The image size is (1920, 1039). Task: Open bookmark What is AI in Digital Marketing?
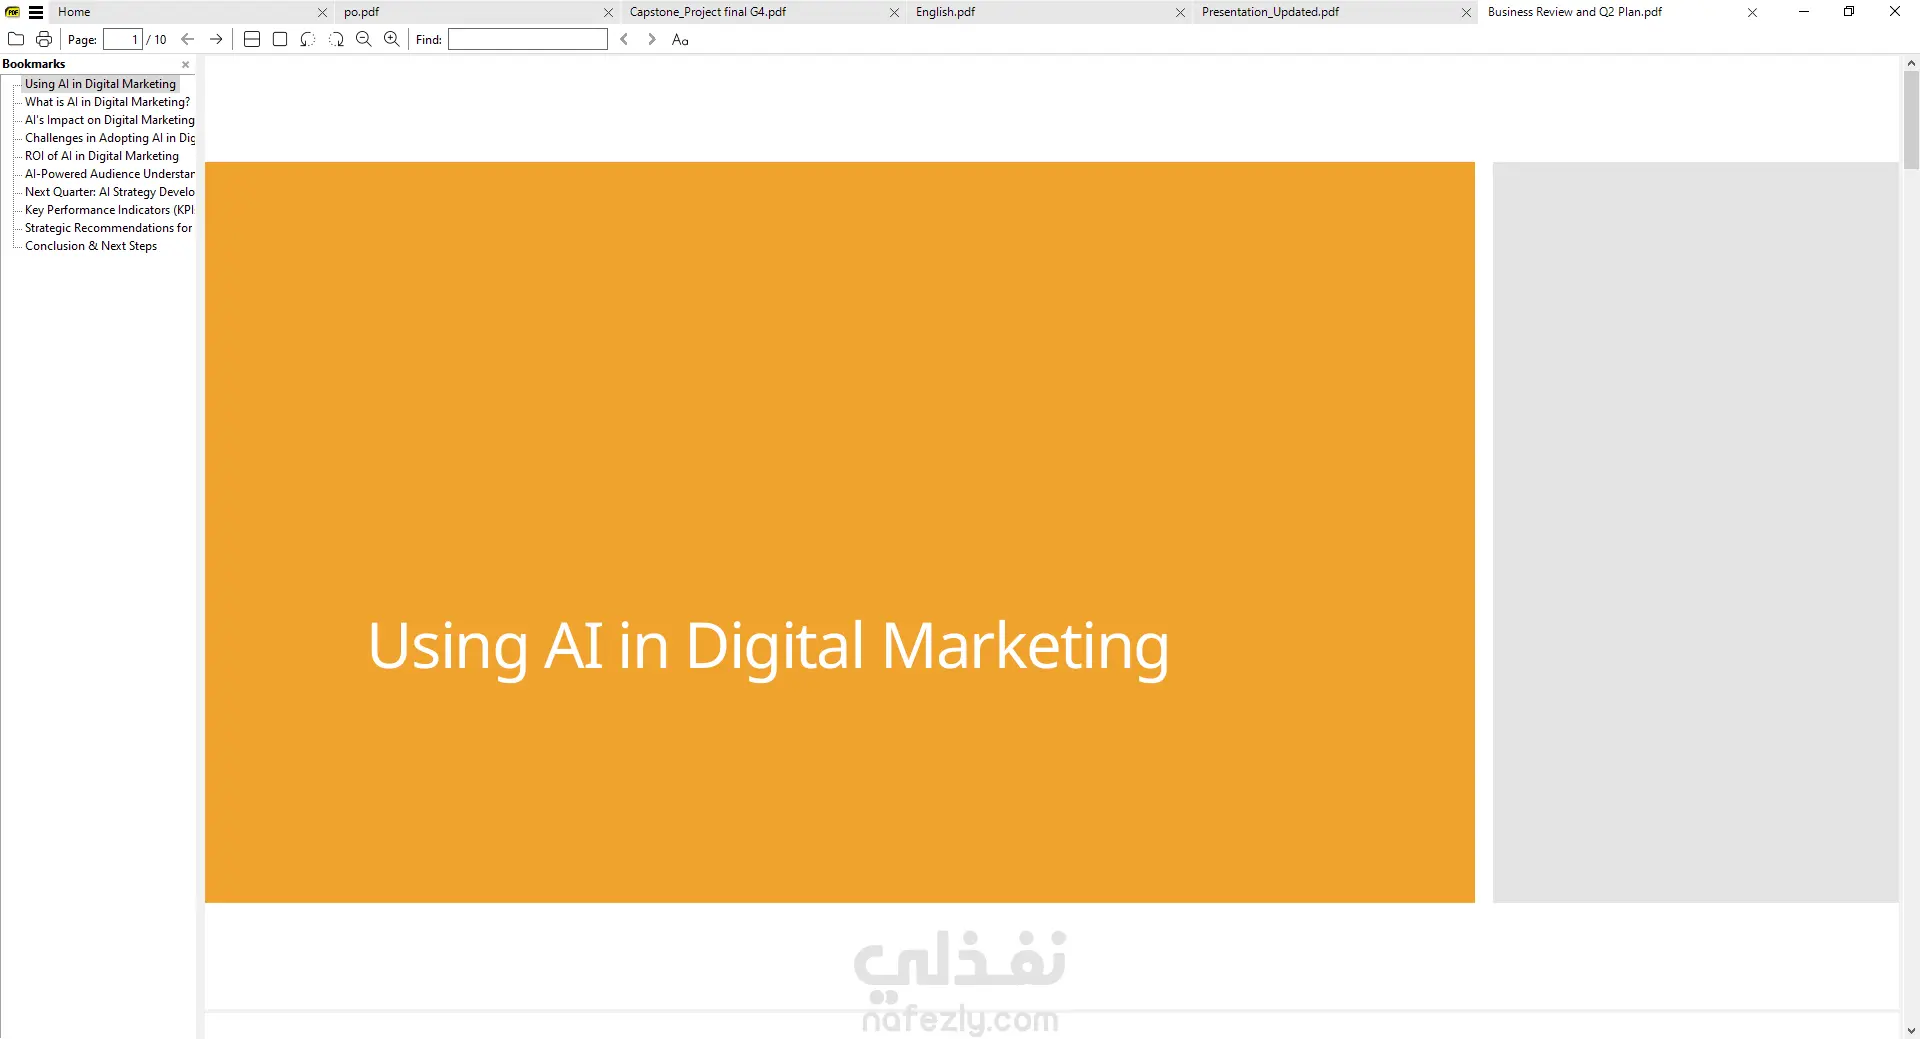107,102
